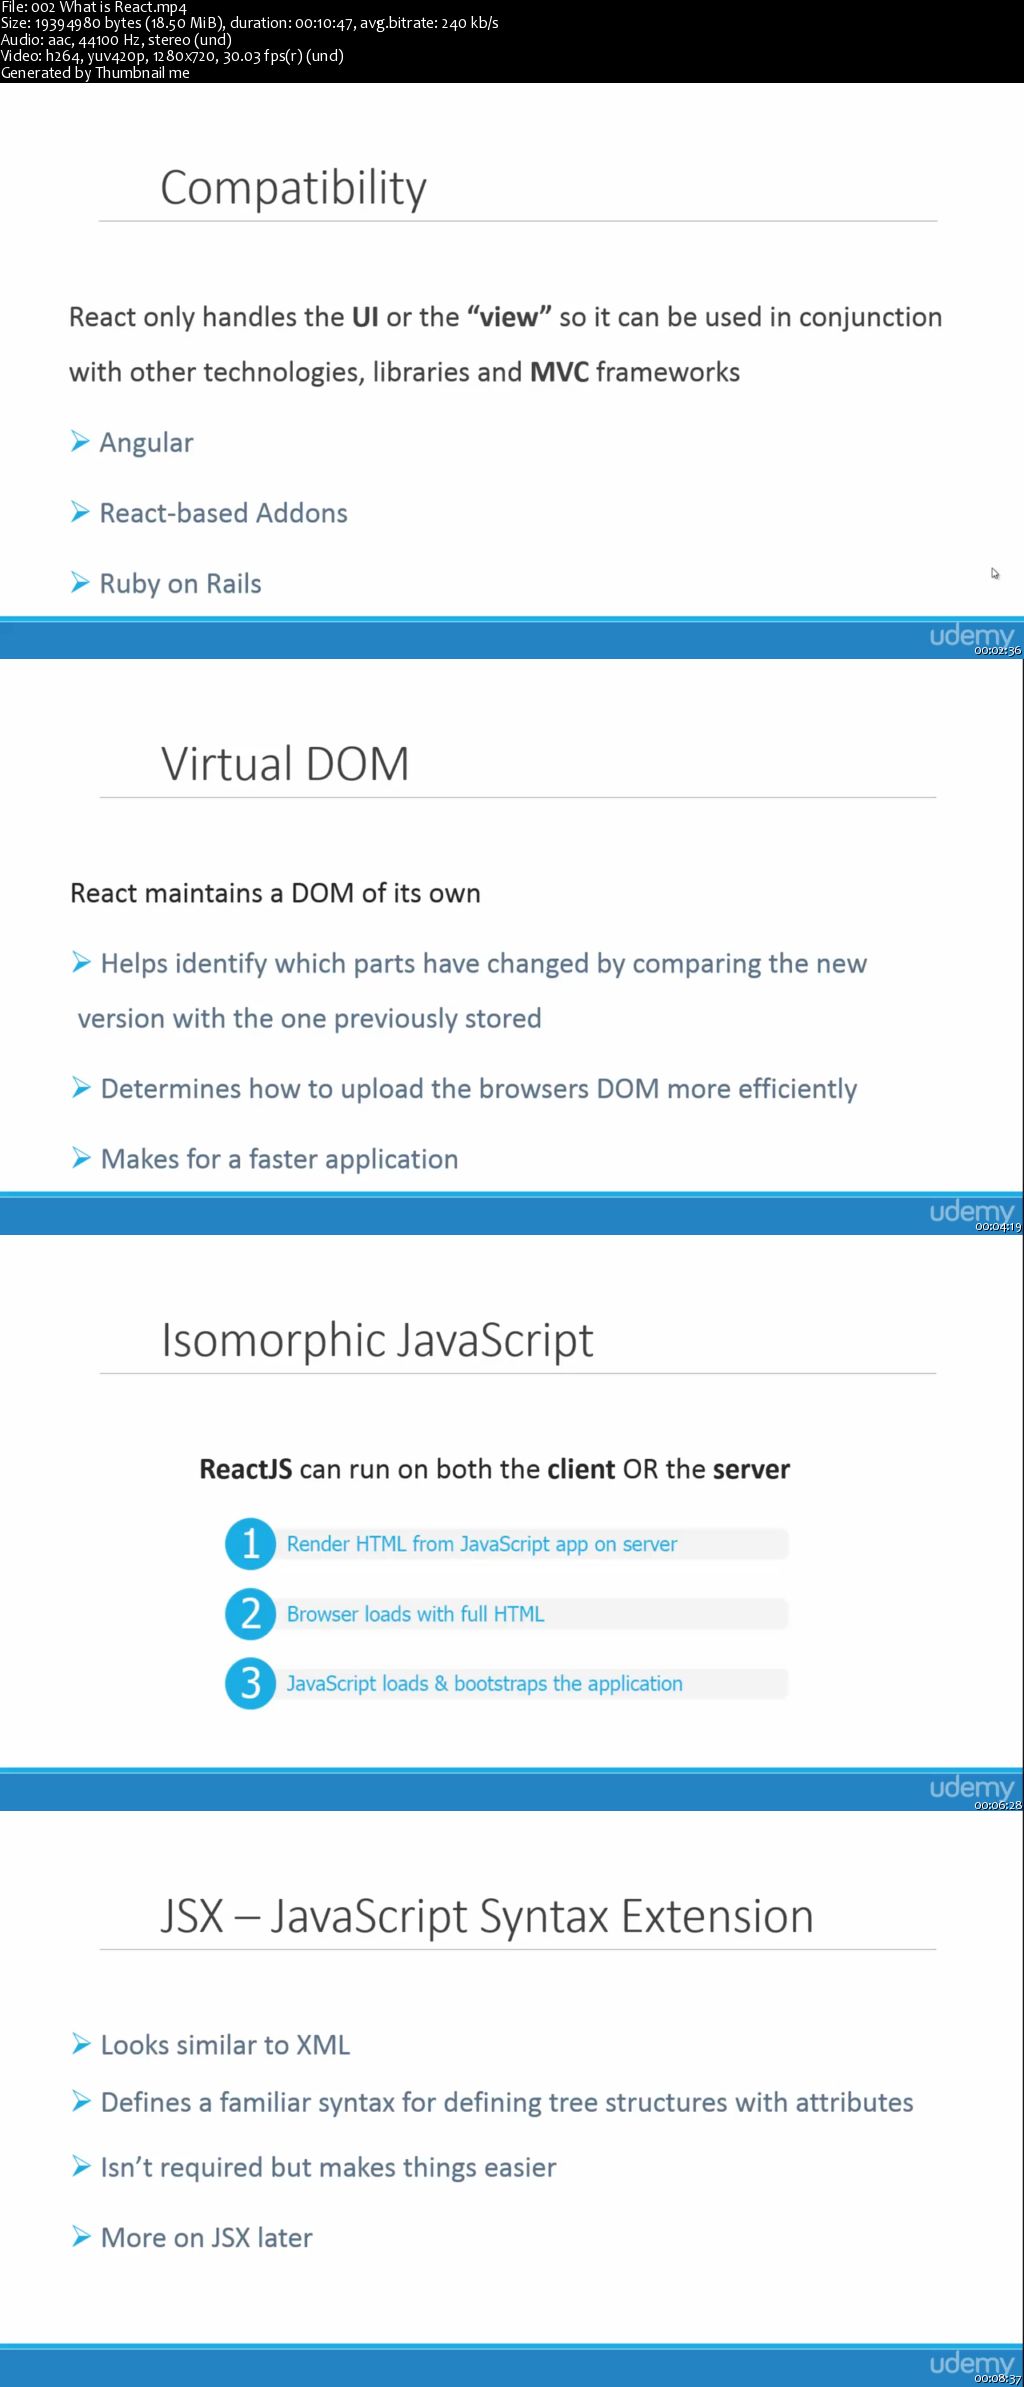Click the 'Generated by Thumbnail me' line
The image size is (1024, 2387).
pos(95,73)
